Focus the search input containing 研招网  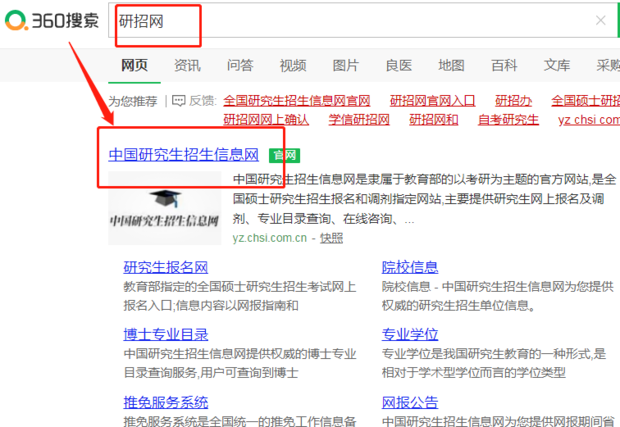point(362,21)
